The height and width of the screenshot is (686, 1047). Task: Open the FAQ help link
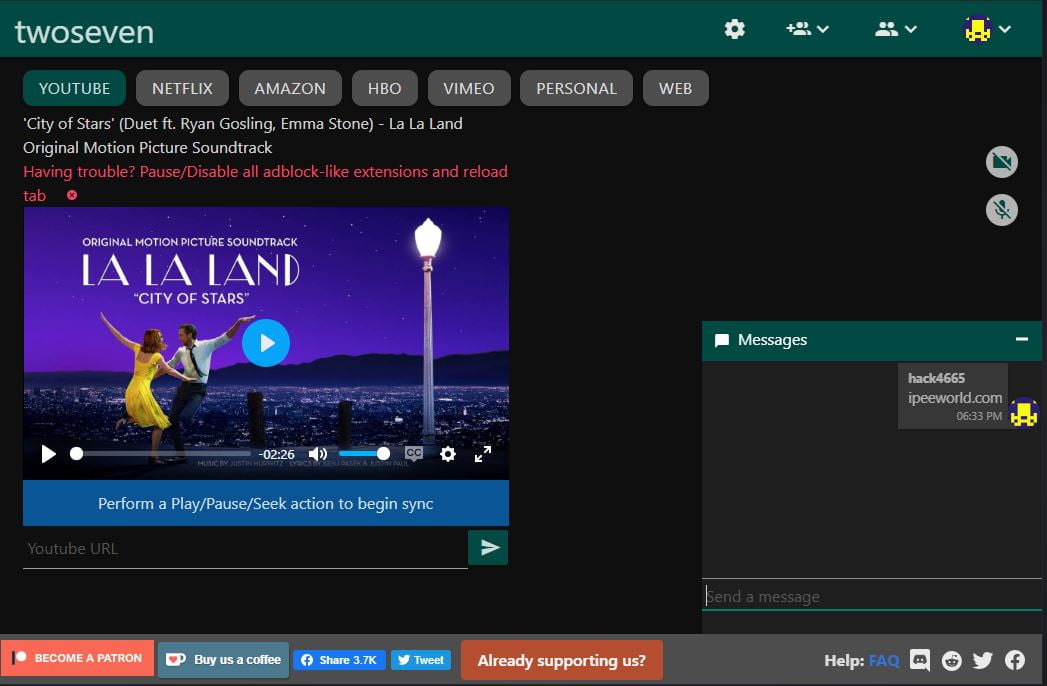pos(884,660)
